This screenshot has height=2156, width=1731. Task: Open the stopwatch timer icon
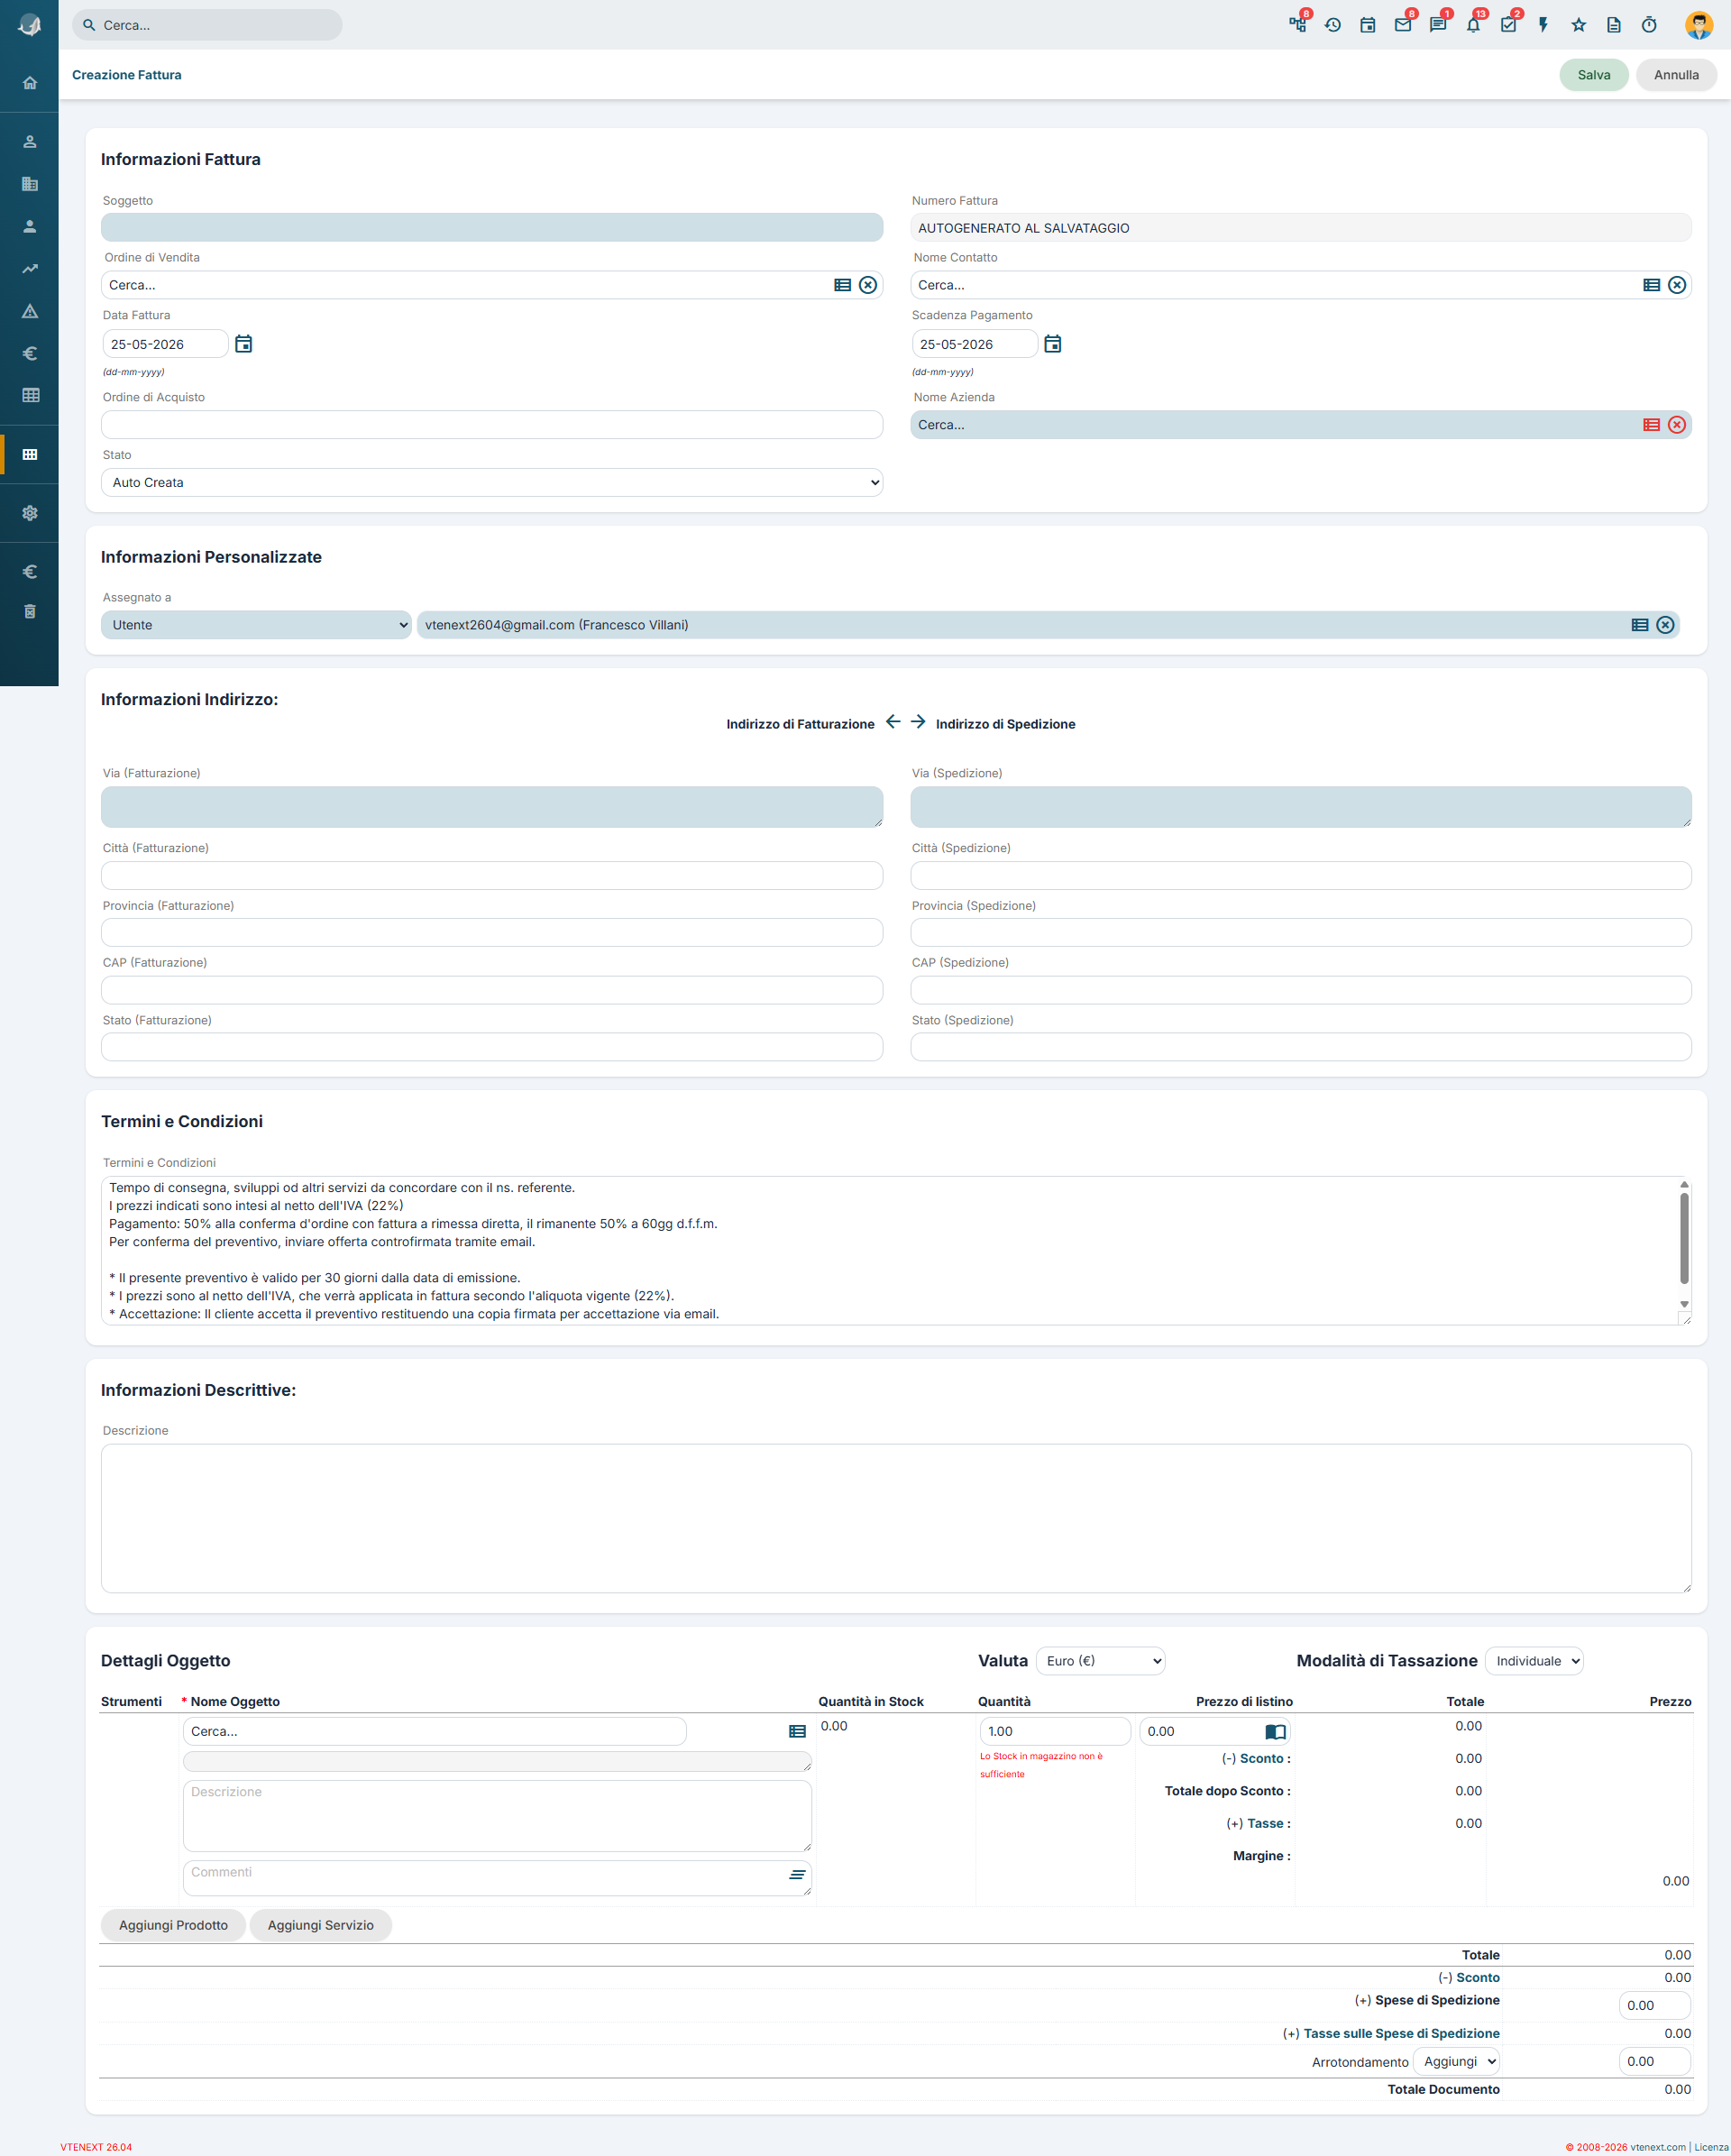click(x=1649, y=25)
